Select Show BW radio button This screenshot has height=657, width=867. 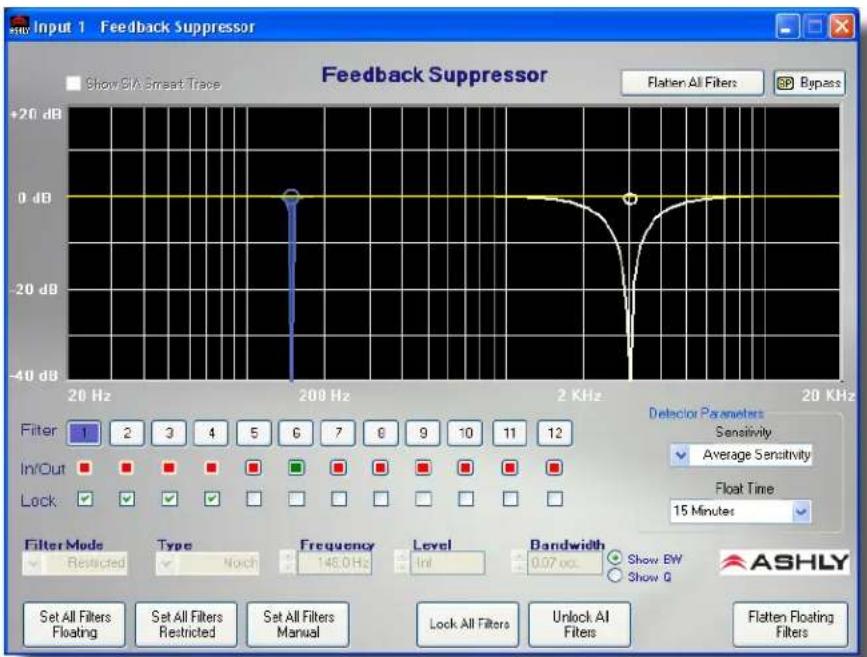tap(614, 558)
